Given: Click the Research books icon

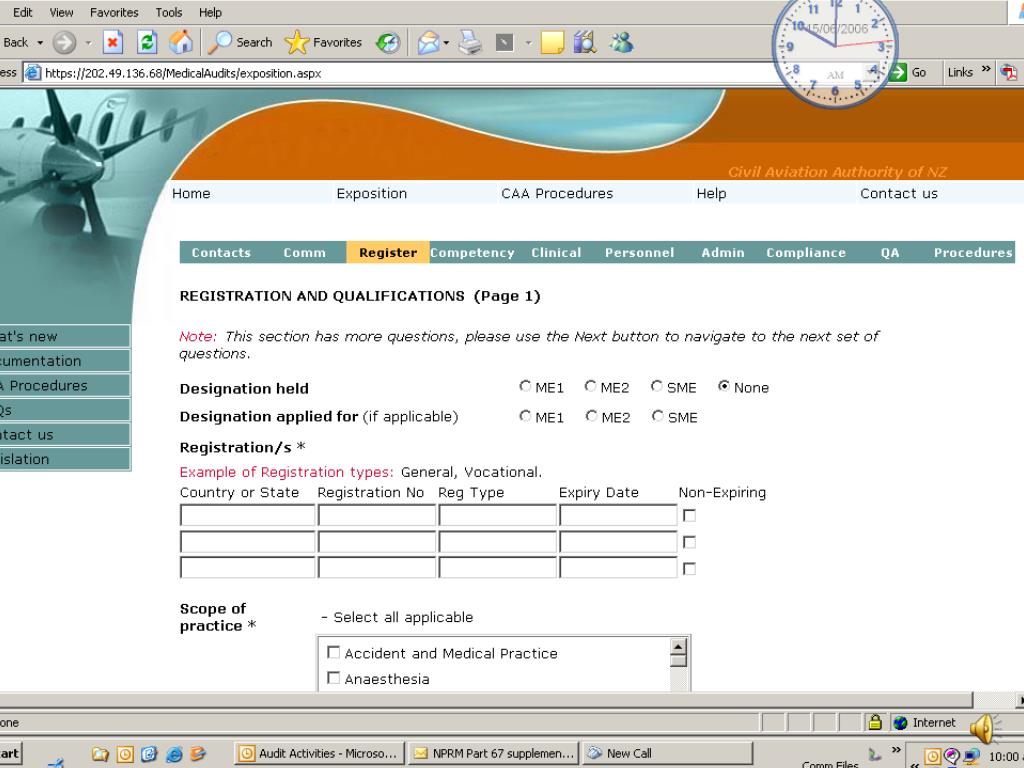Looking at the screenshot, I should [x=585, y=42].
